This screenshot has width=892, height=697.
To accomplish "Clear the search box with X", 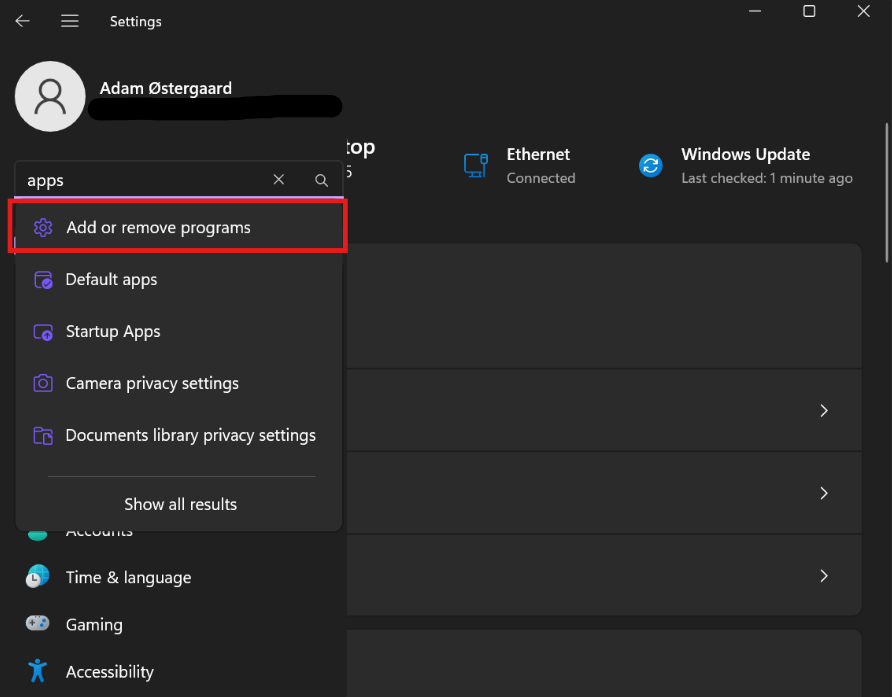I will point(279,180).
